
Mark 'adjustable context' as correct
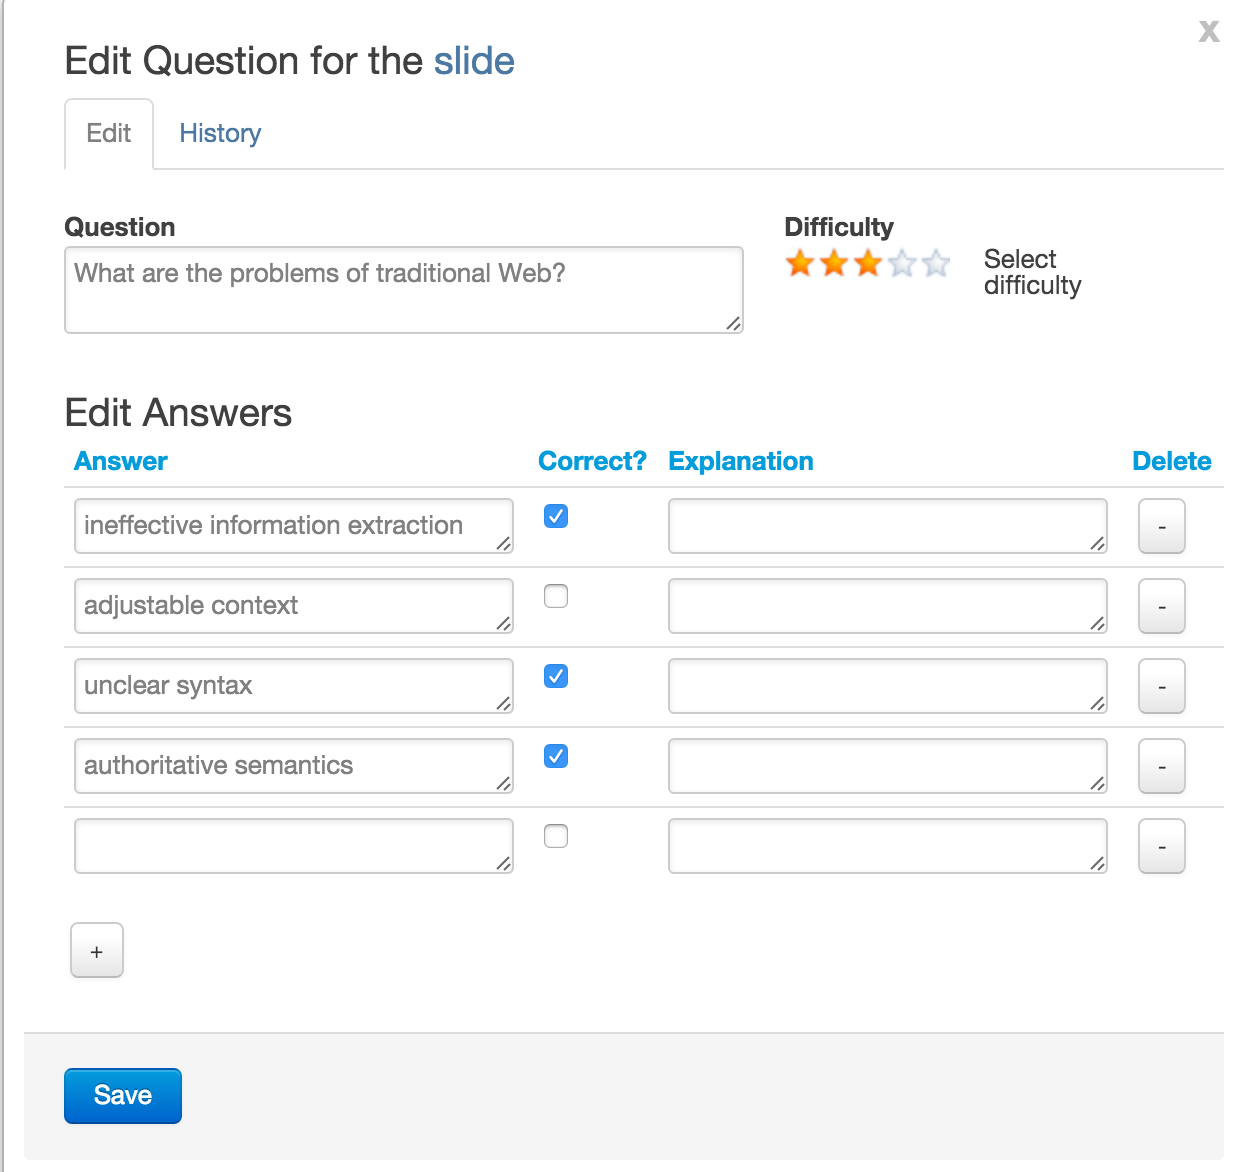pos(556,596)
